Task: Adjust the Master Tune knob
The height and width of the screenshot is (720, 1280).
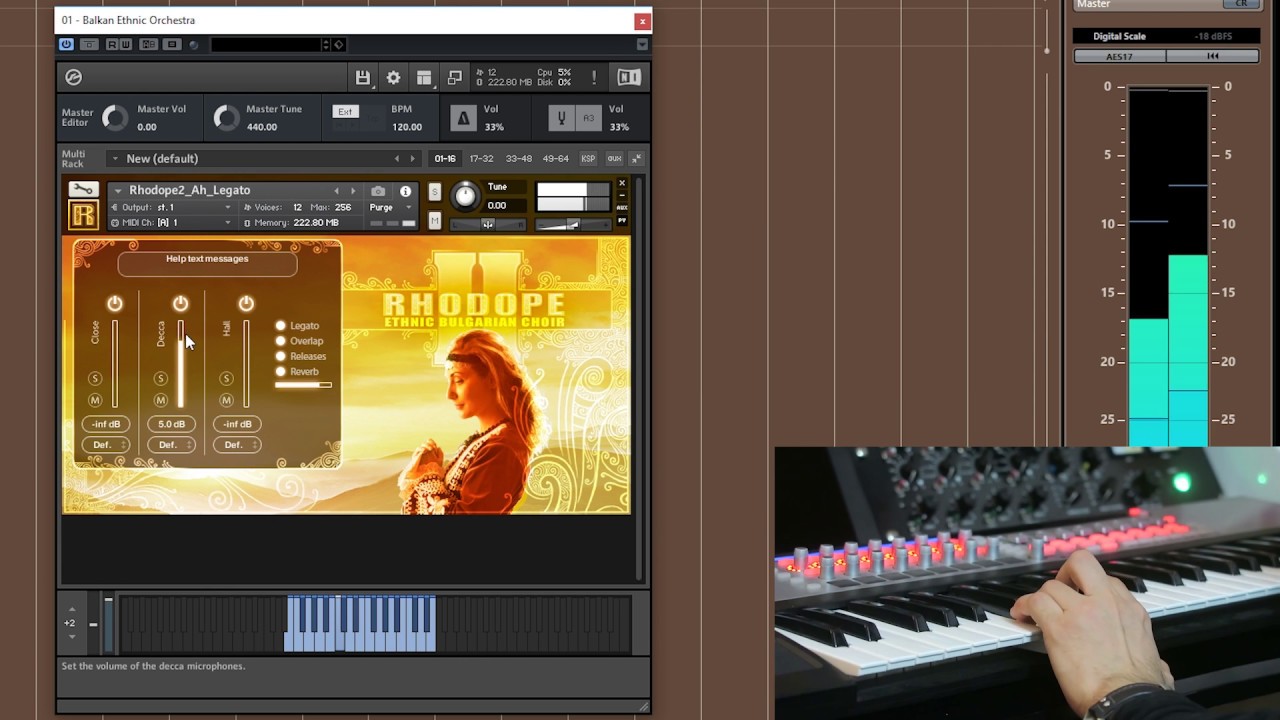Action: coord(227,118)
